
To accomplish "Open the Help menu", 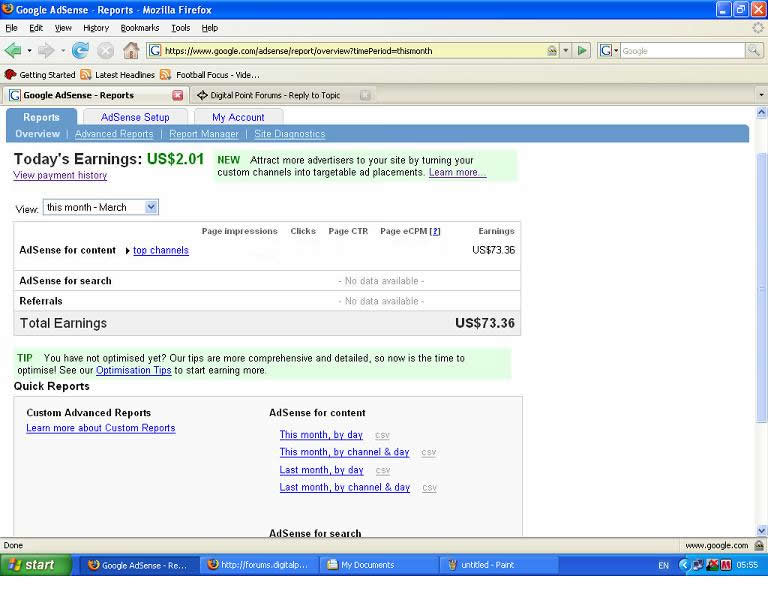I will [x=210, y=28].
